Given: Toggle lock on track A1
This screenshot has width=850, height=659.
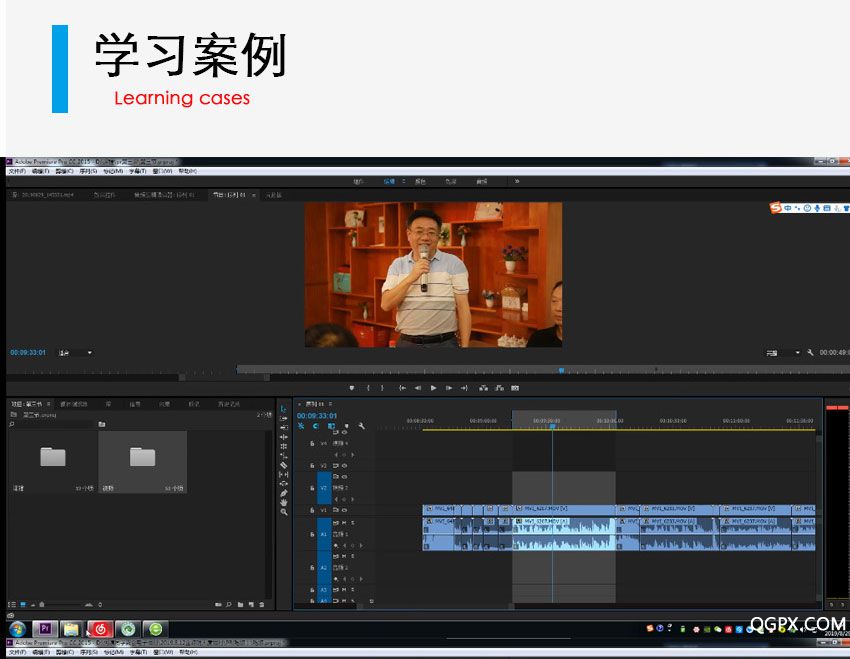Looking at the screenshot, I should [312, 534].
